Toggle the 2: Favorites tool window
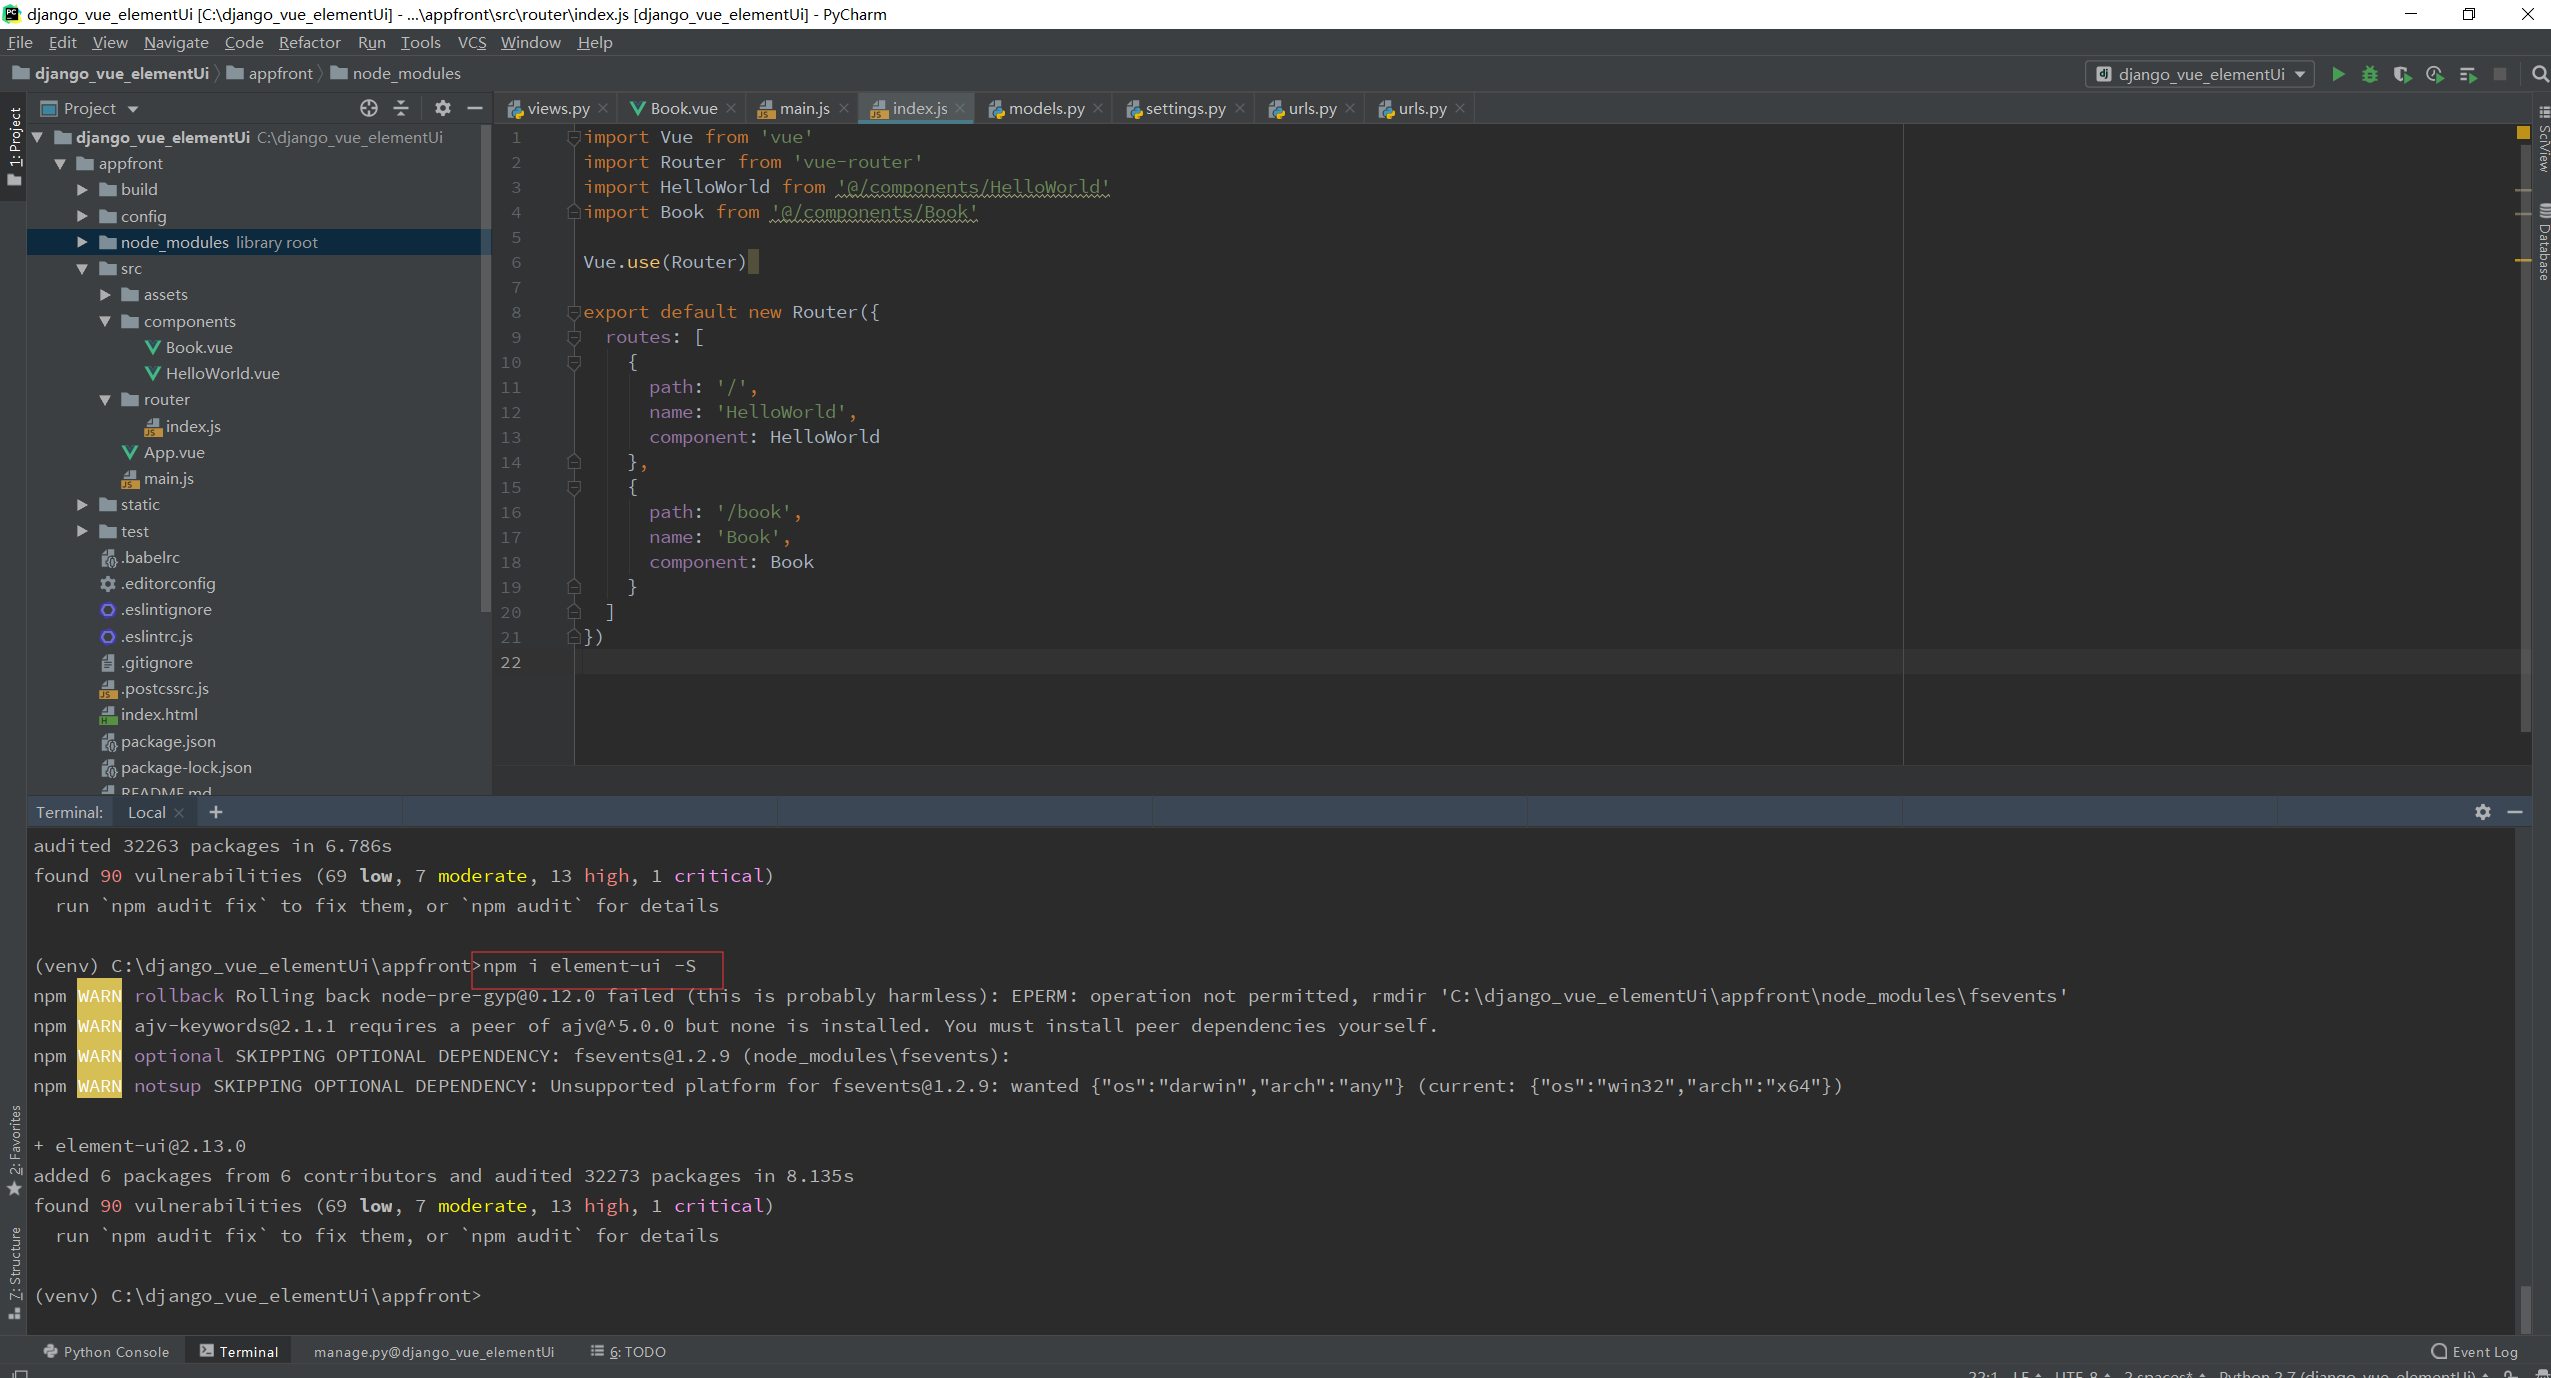Screen dimensions: 2551x1378 click(14, 1150)
